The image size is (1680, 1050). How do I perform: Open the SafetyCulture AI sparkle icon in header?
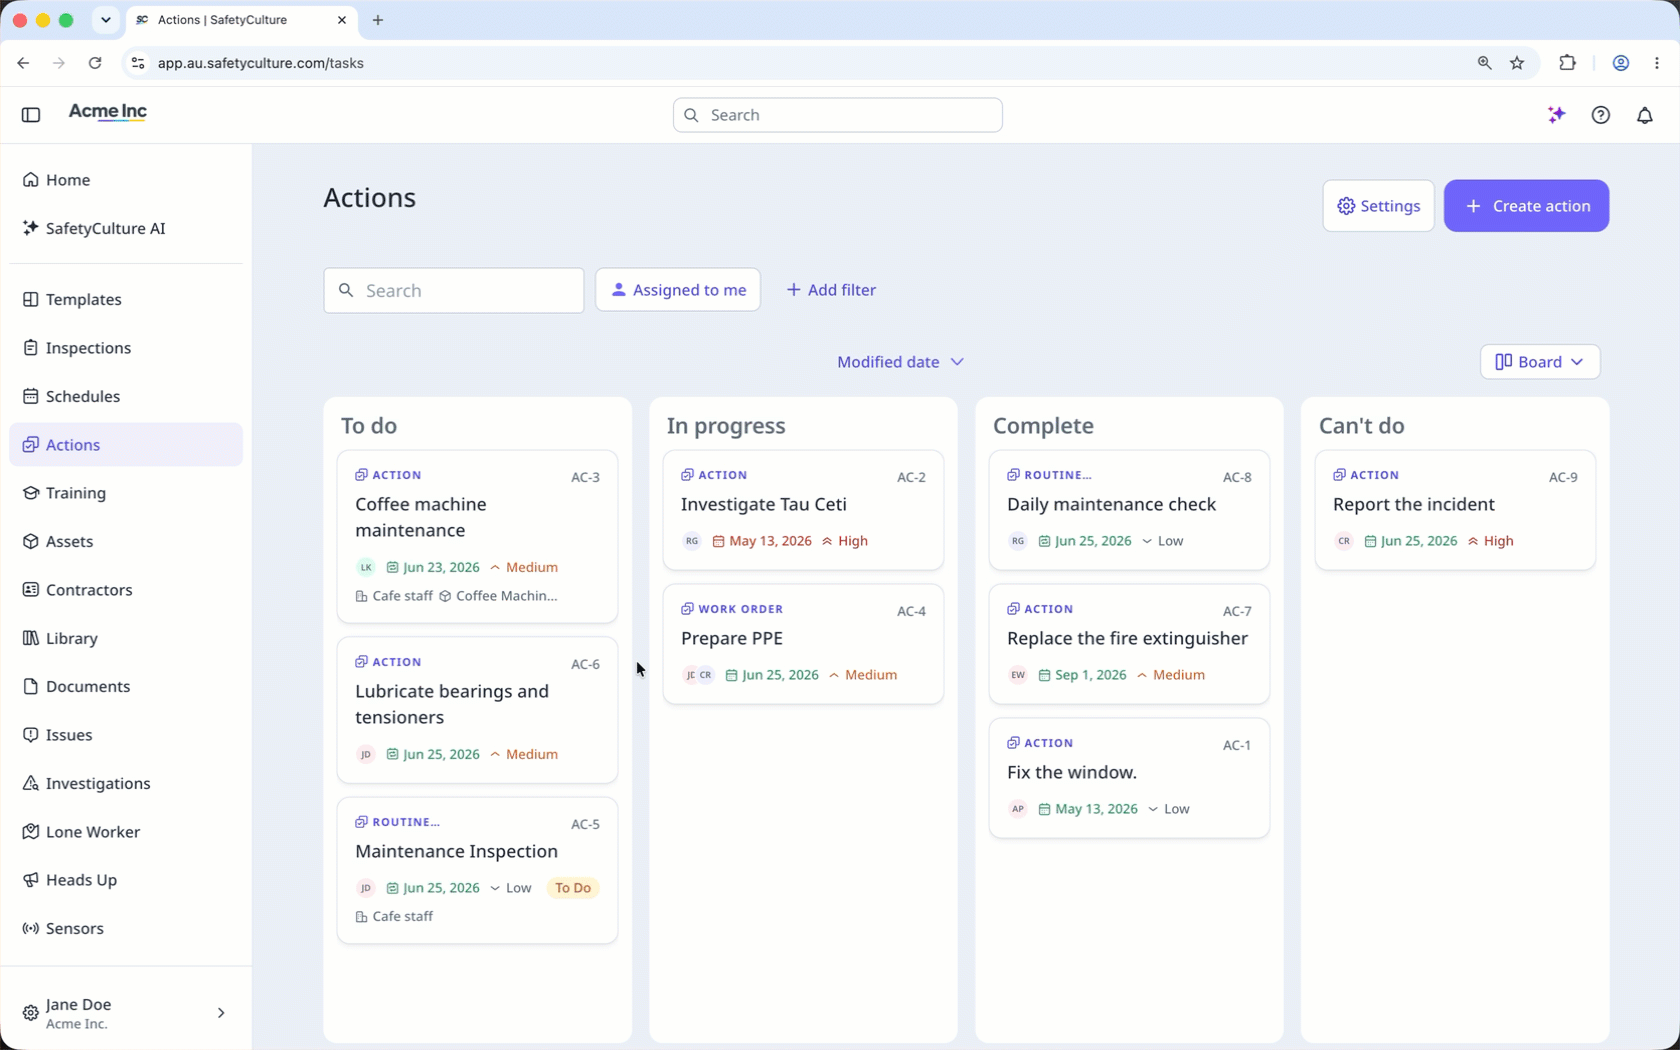(x=1556, y=115)
